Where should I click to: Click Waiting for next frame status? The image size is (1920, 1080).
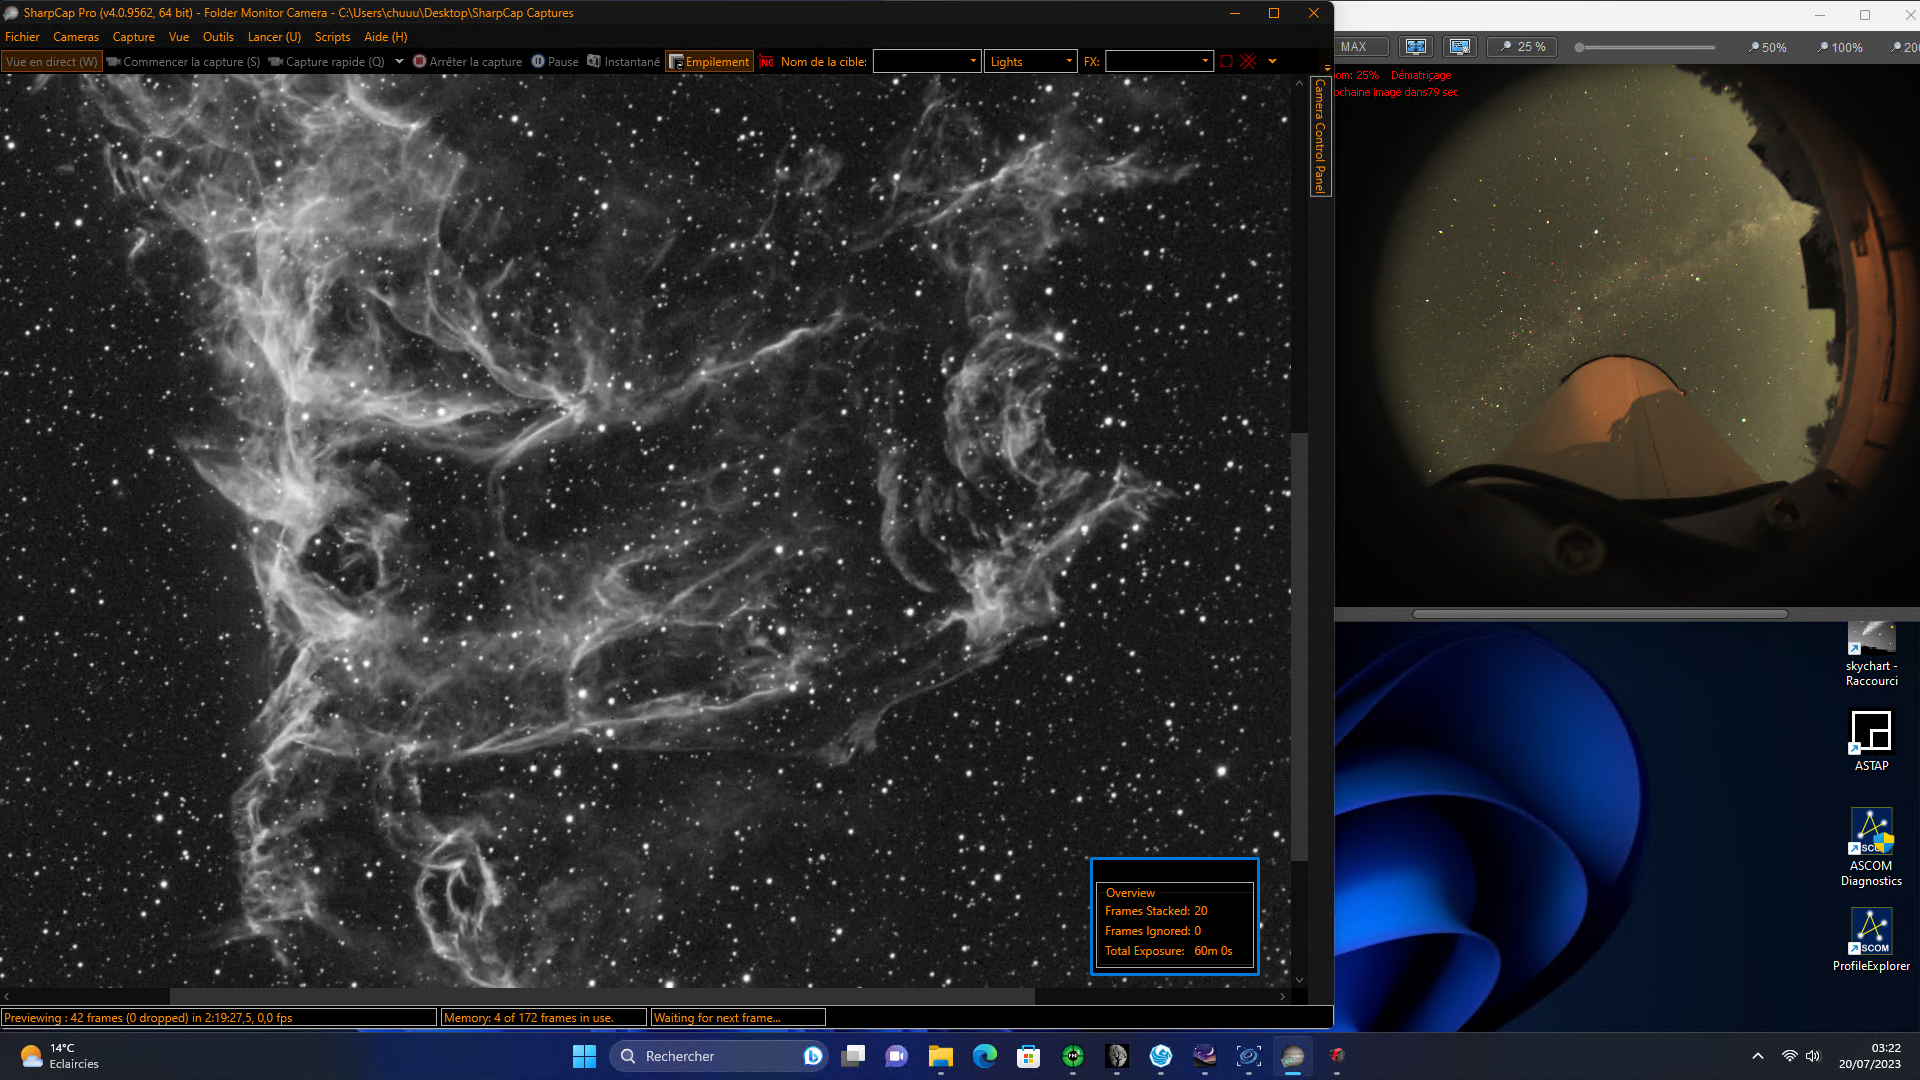738,1018
